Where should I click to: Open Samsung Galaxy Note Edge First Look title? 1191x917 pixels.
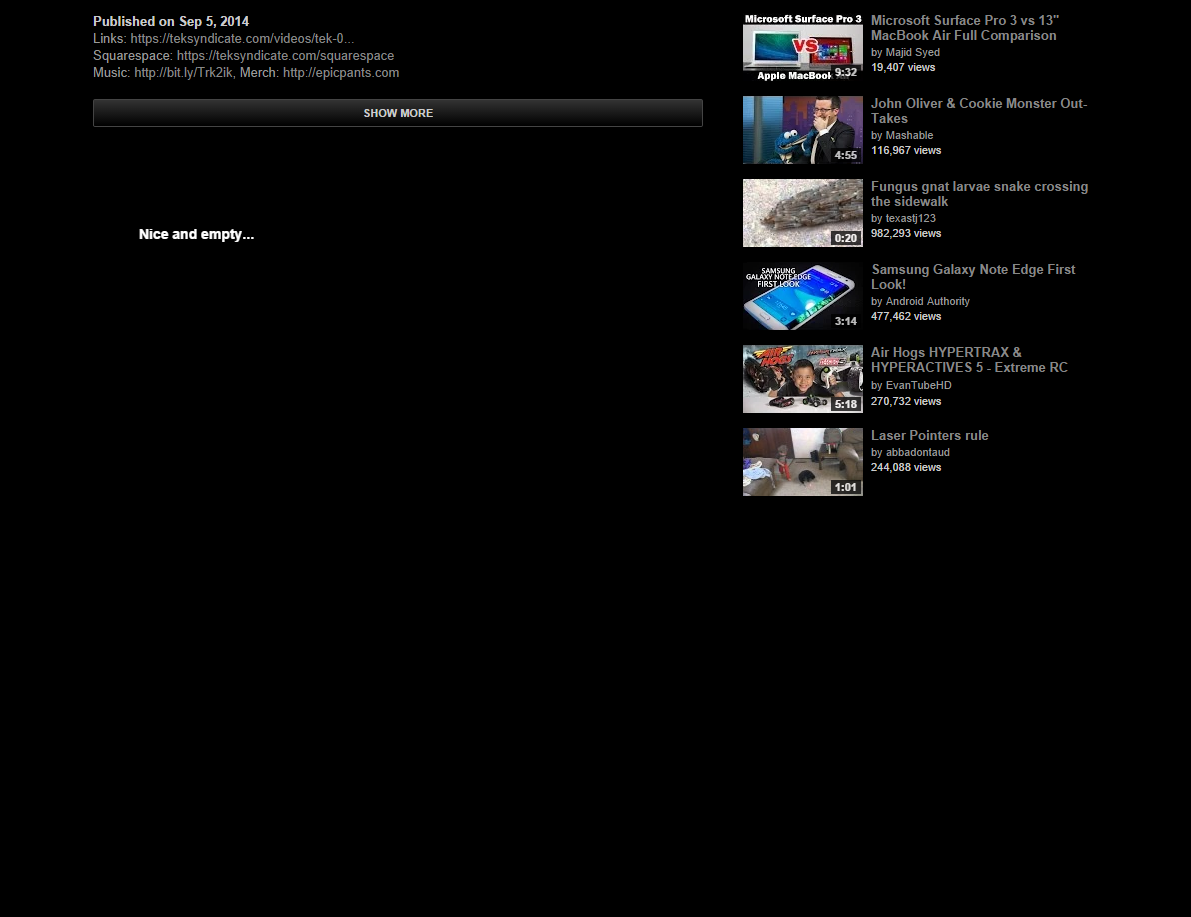973,277
